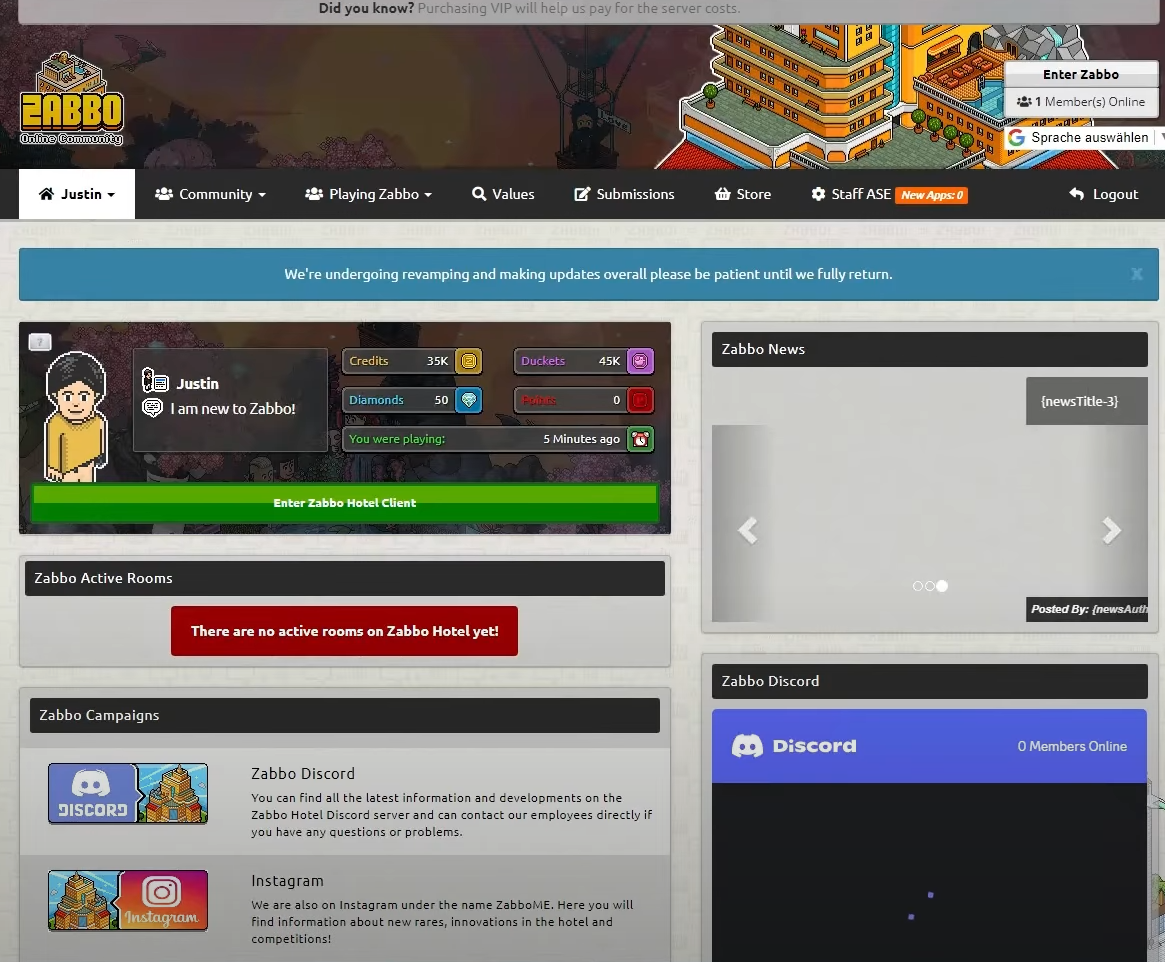
Task: Select the second news carousel dot
Action: [929, 586]
